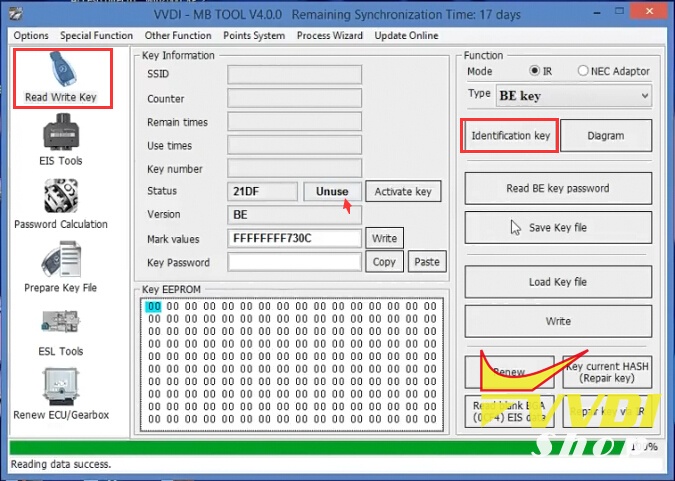
Task: Click the Save Key file button
Action: coord(558,227)
